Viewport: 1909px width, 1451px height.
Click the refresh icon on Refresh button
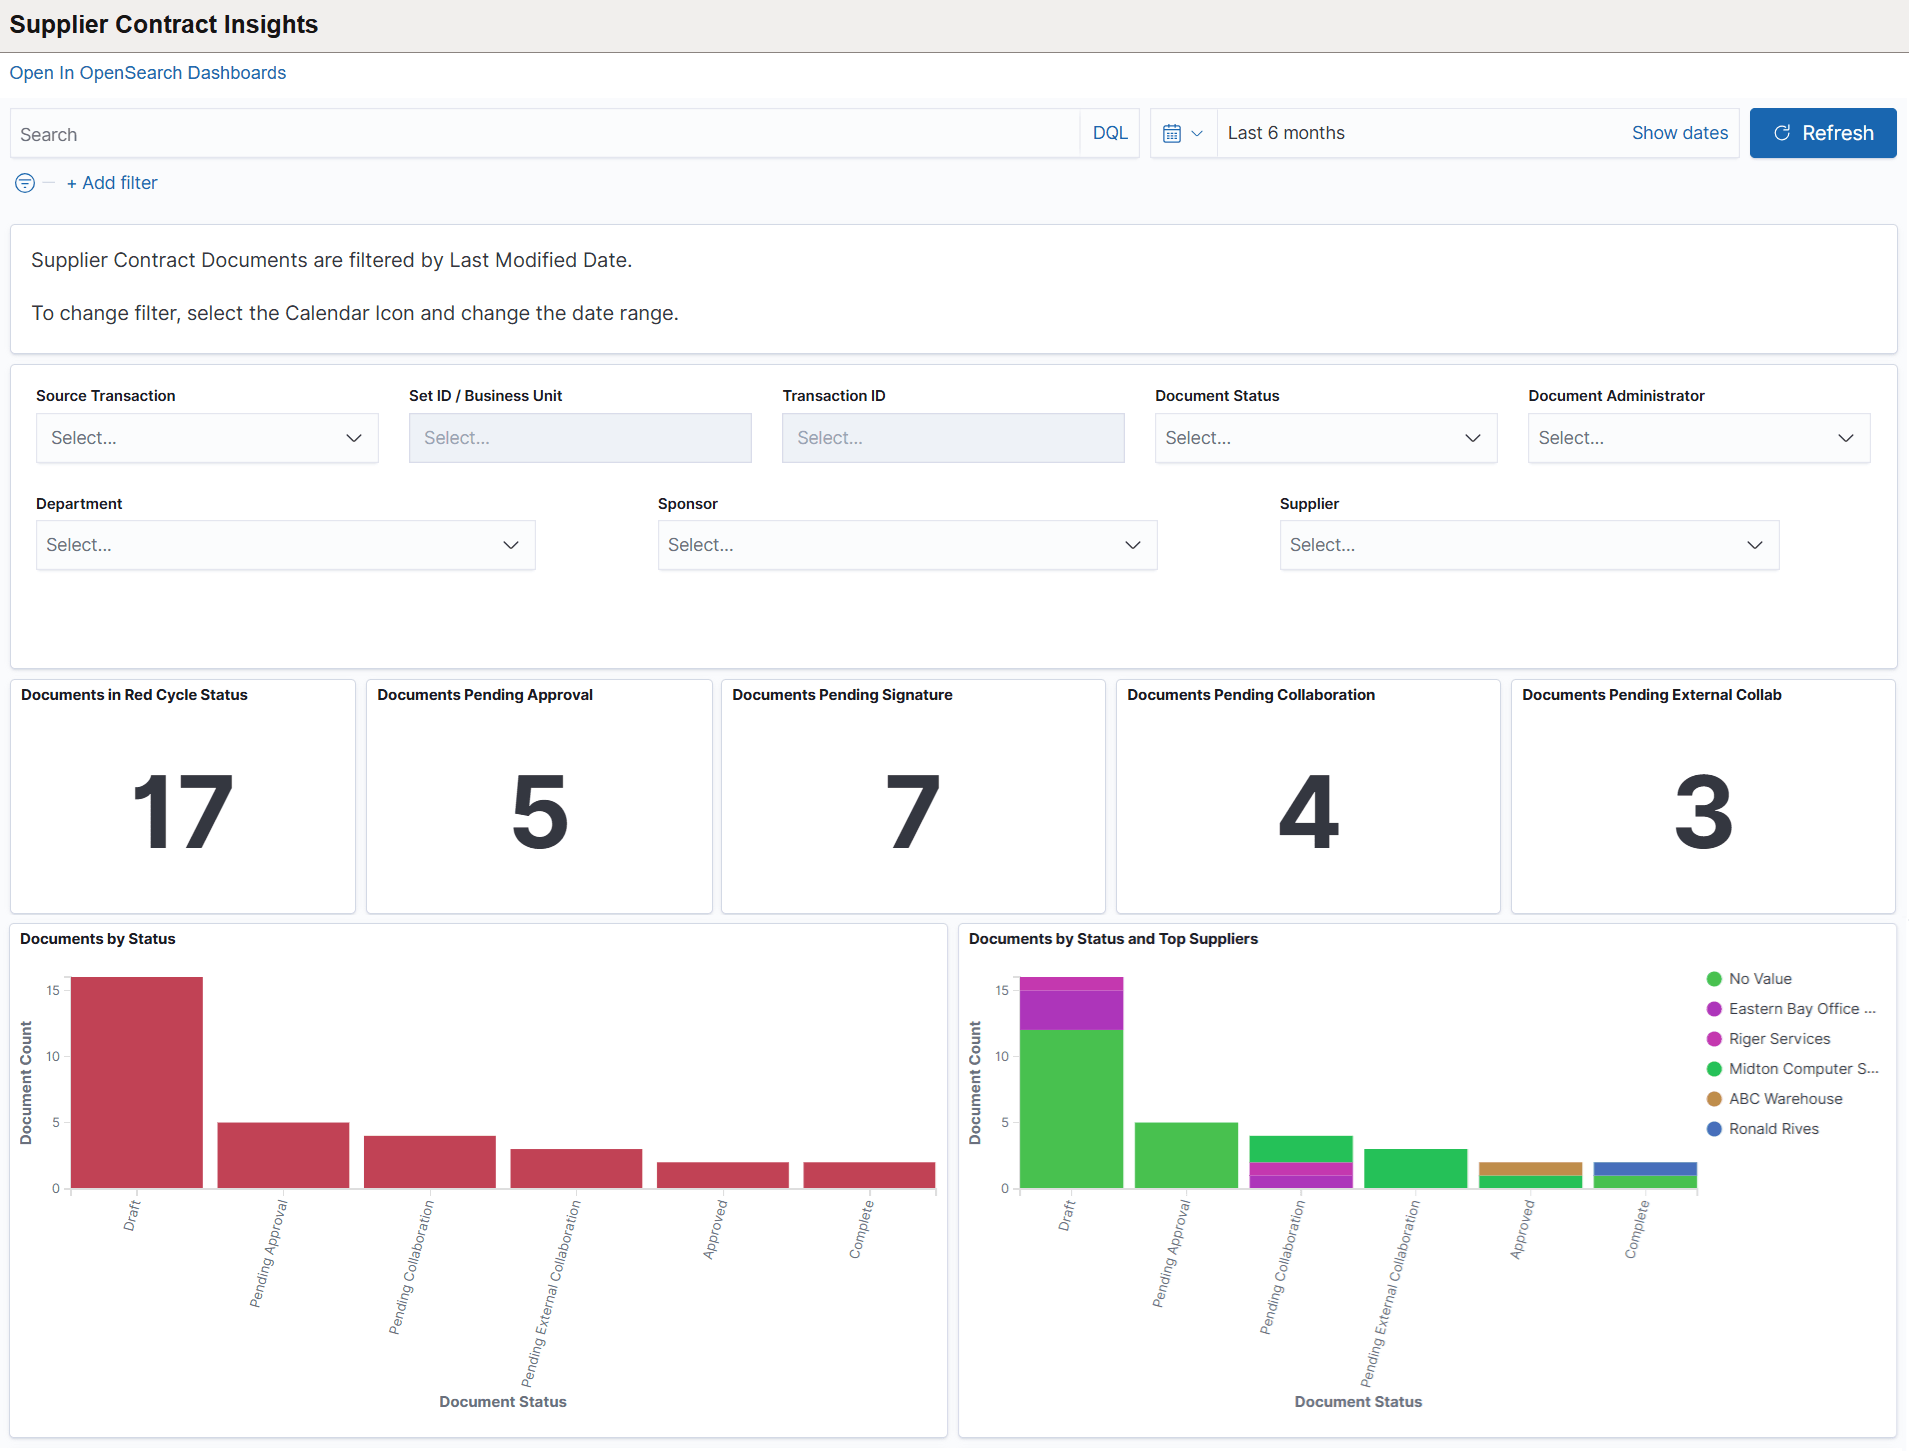tap(1782, 133)
